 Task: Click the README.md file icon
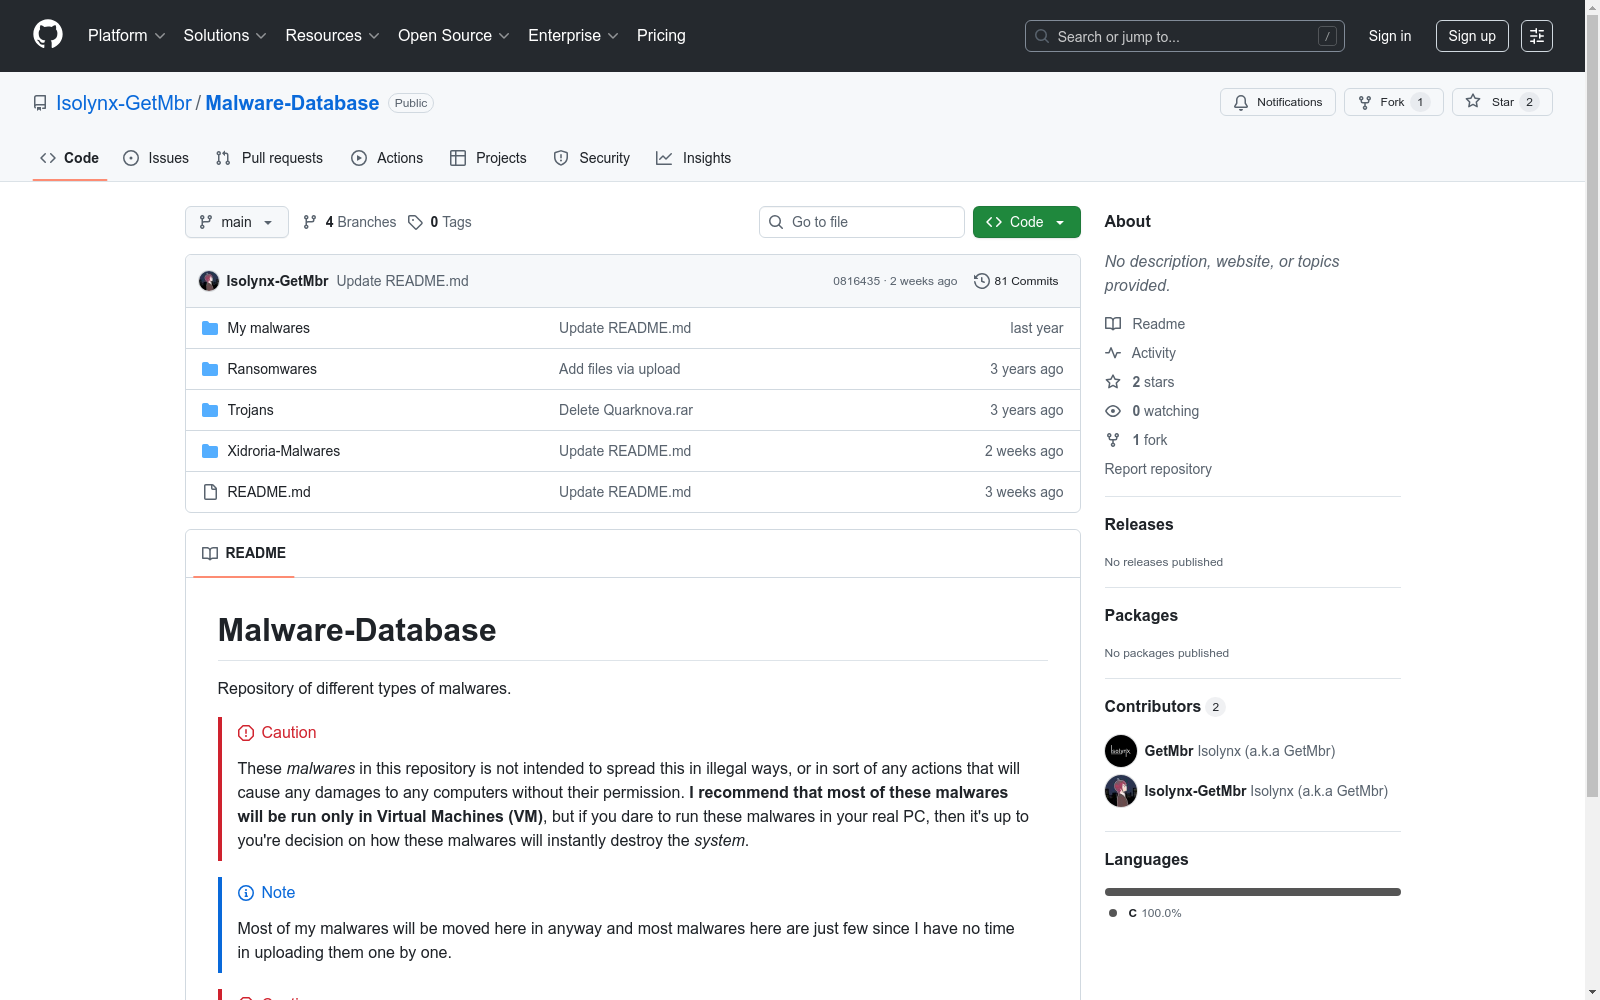[210, 492]
